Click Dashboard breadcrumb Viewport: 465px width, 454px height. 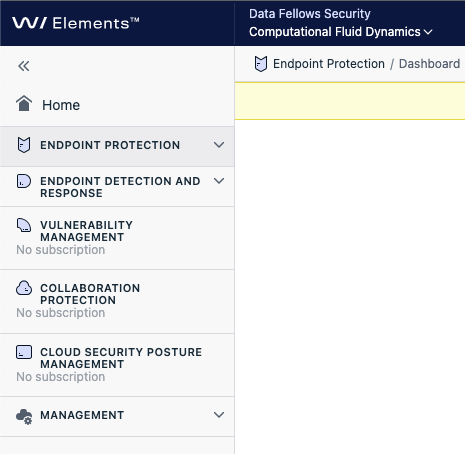(429, 64)
